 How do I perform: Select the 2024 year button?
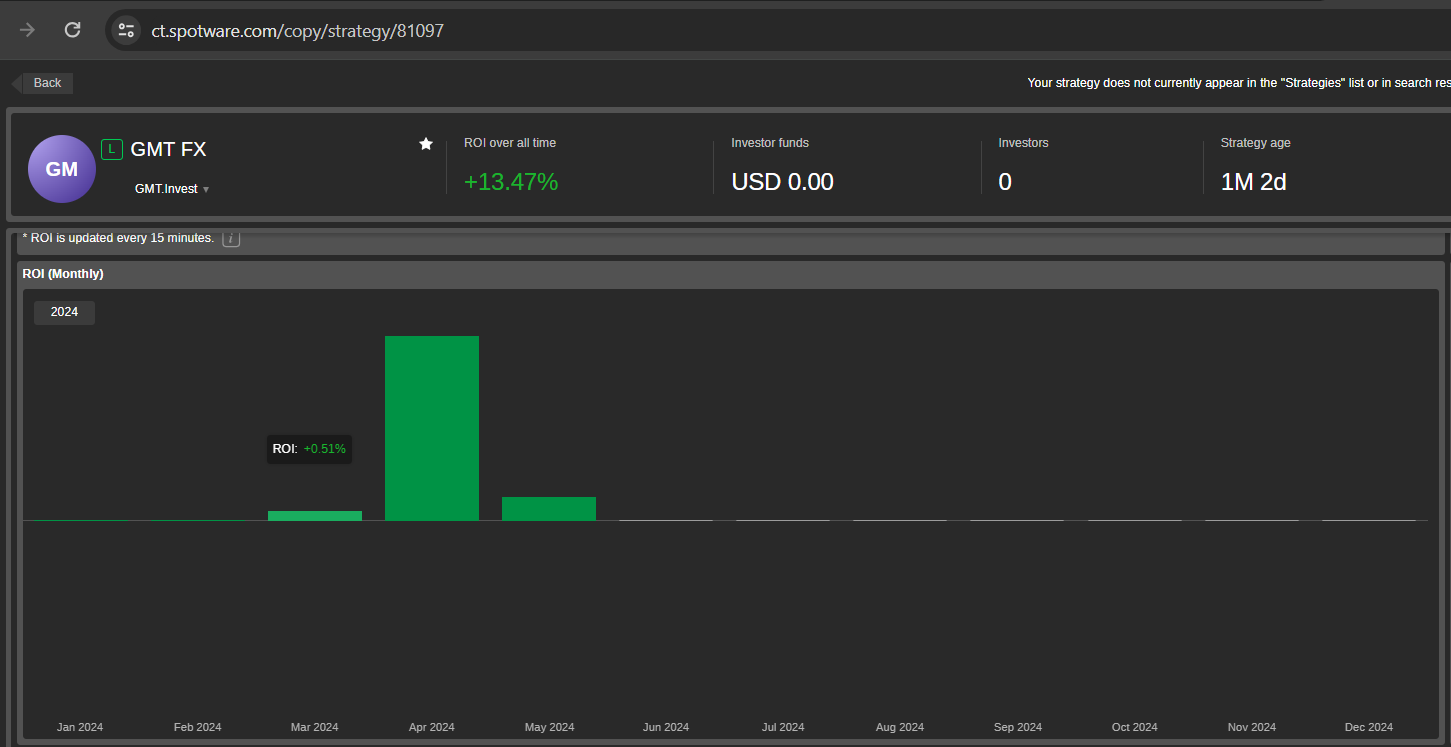[x=64, y=312]
